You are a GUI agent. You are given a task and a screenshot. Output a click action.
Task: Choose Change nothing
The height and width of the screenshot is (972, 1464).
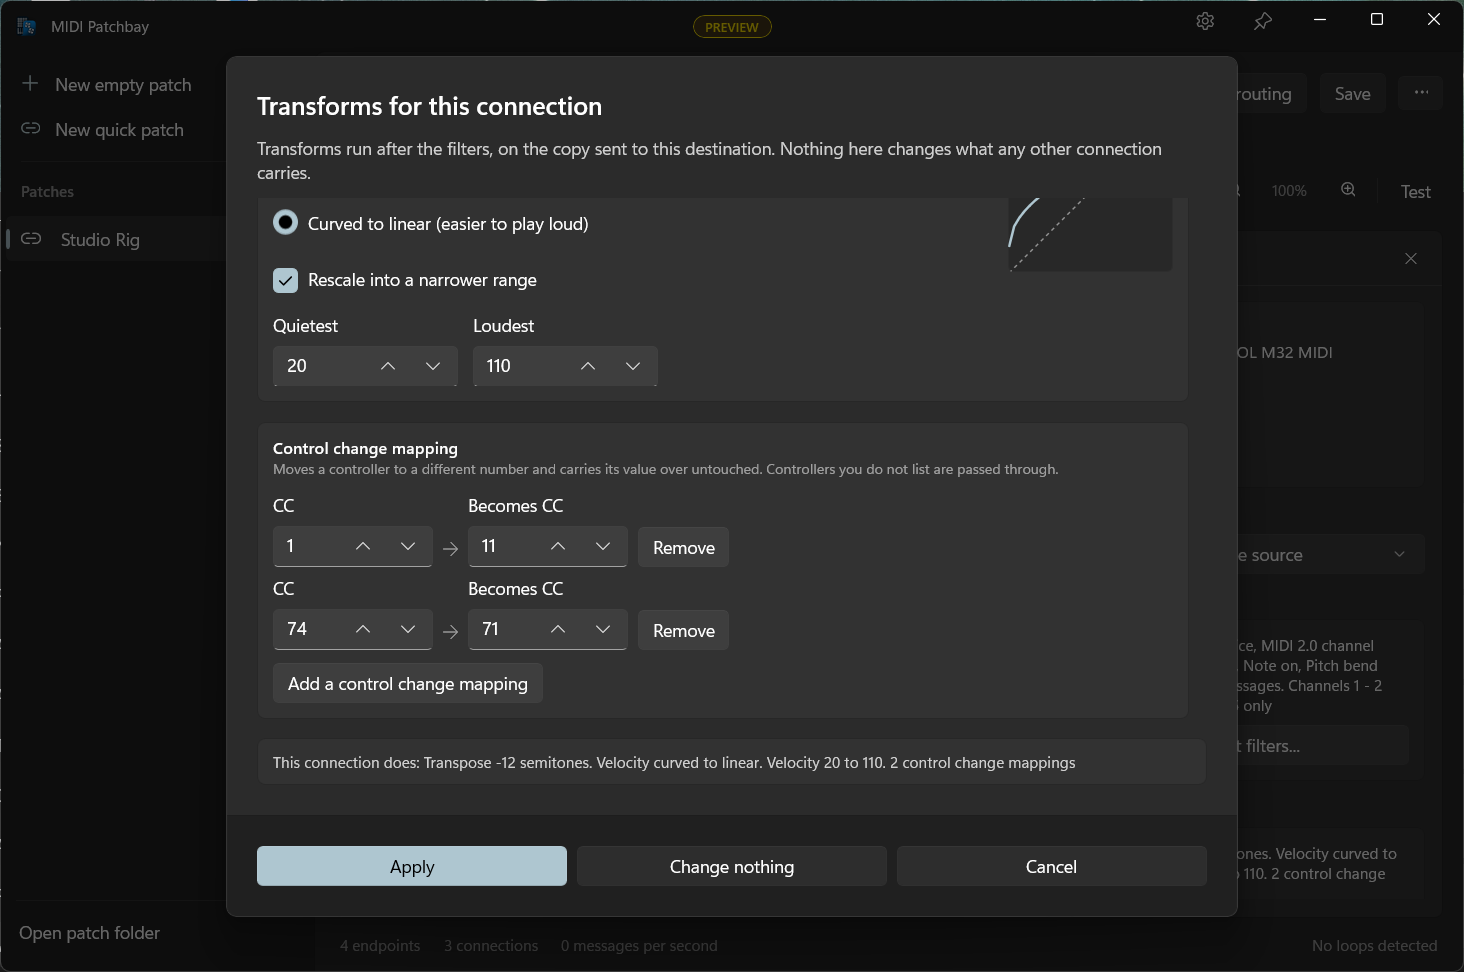(x=732, y=866)
